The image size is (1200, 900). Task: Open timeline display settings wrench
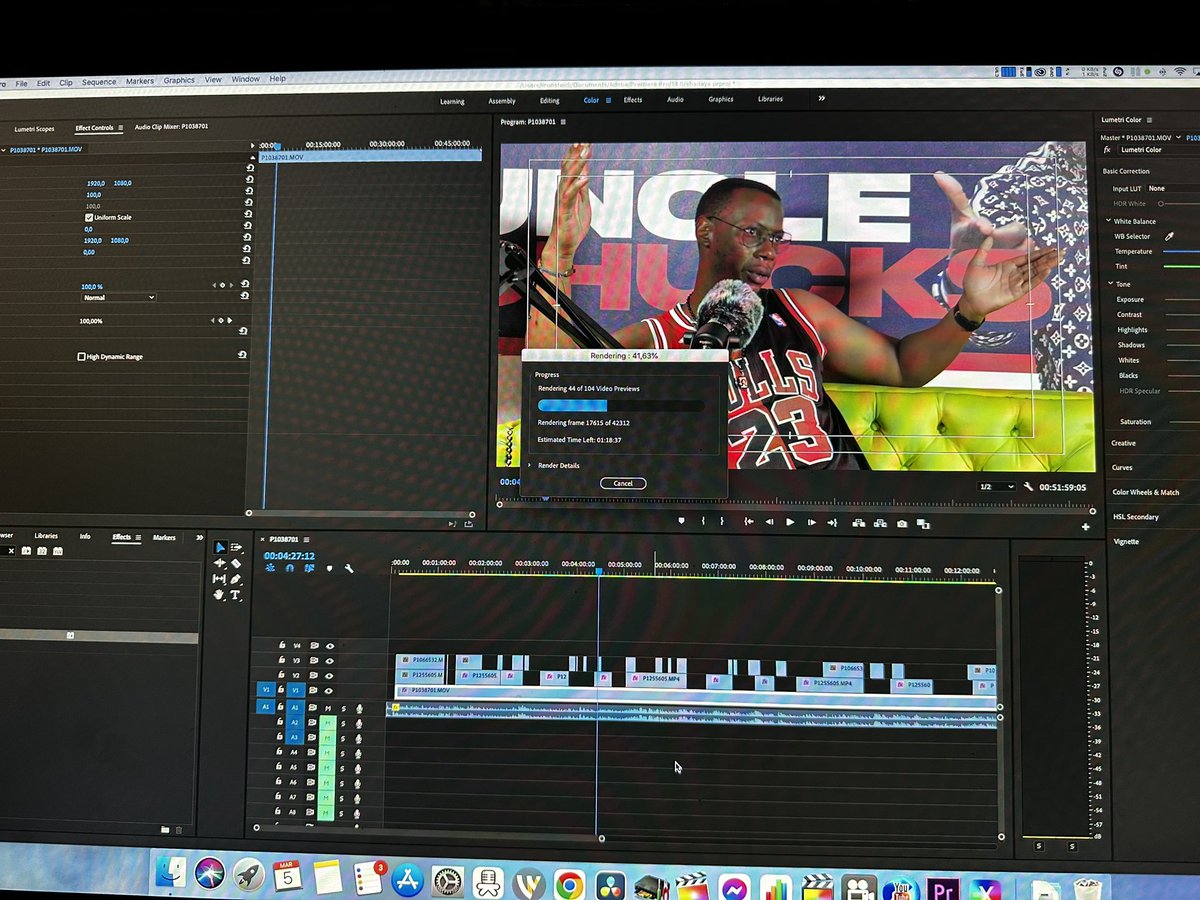click(349, 568)
